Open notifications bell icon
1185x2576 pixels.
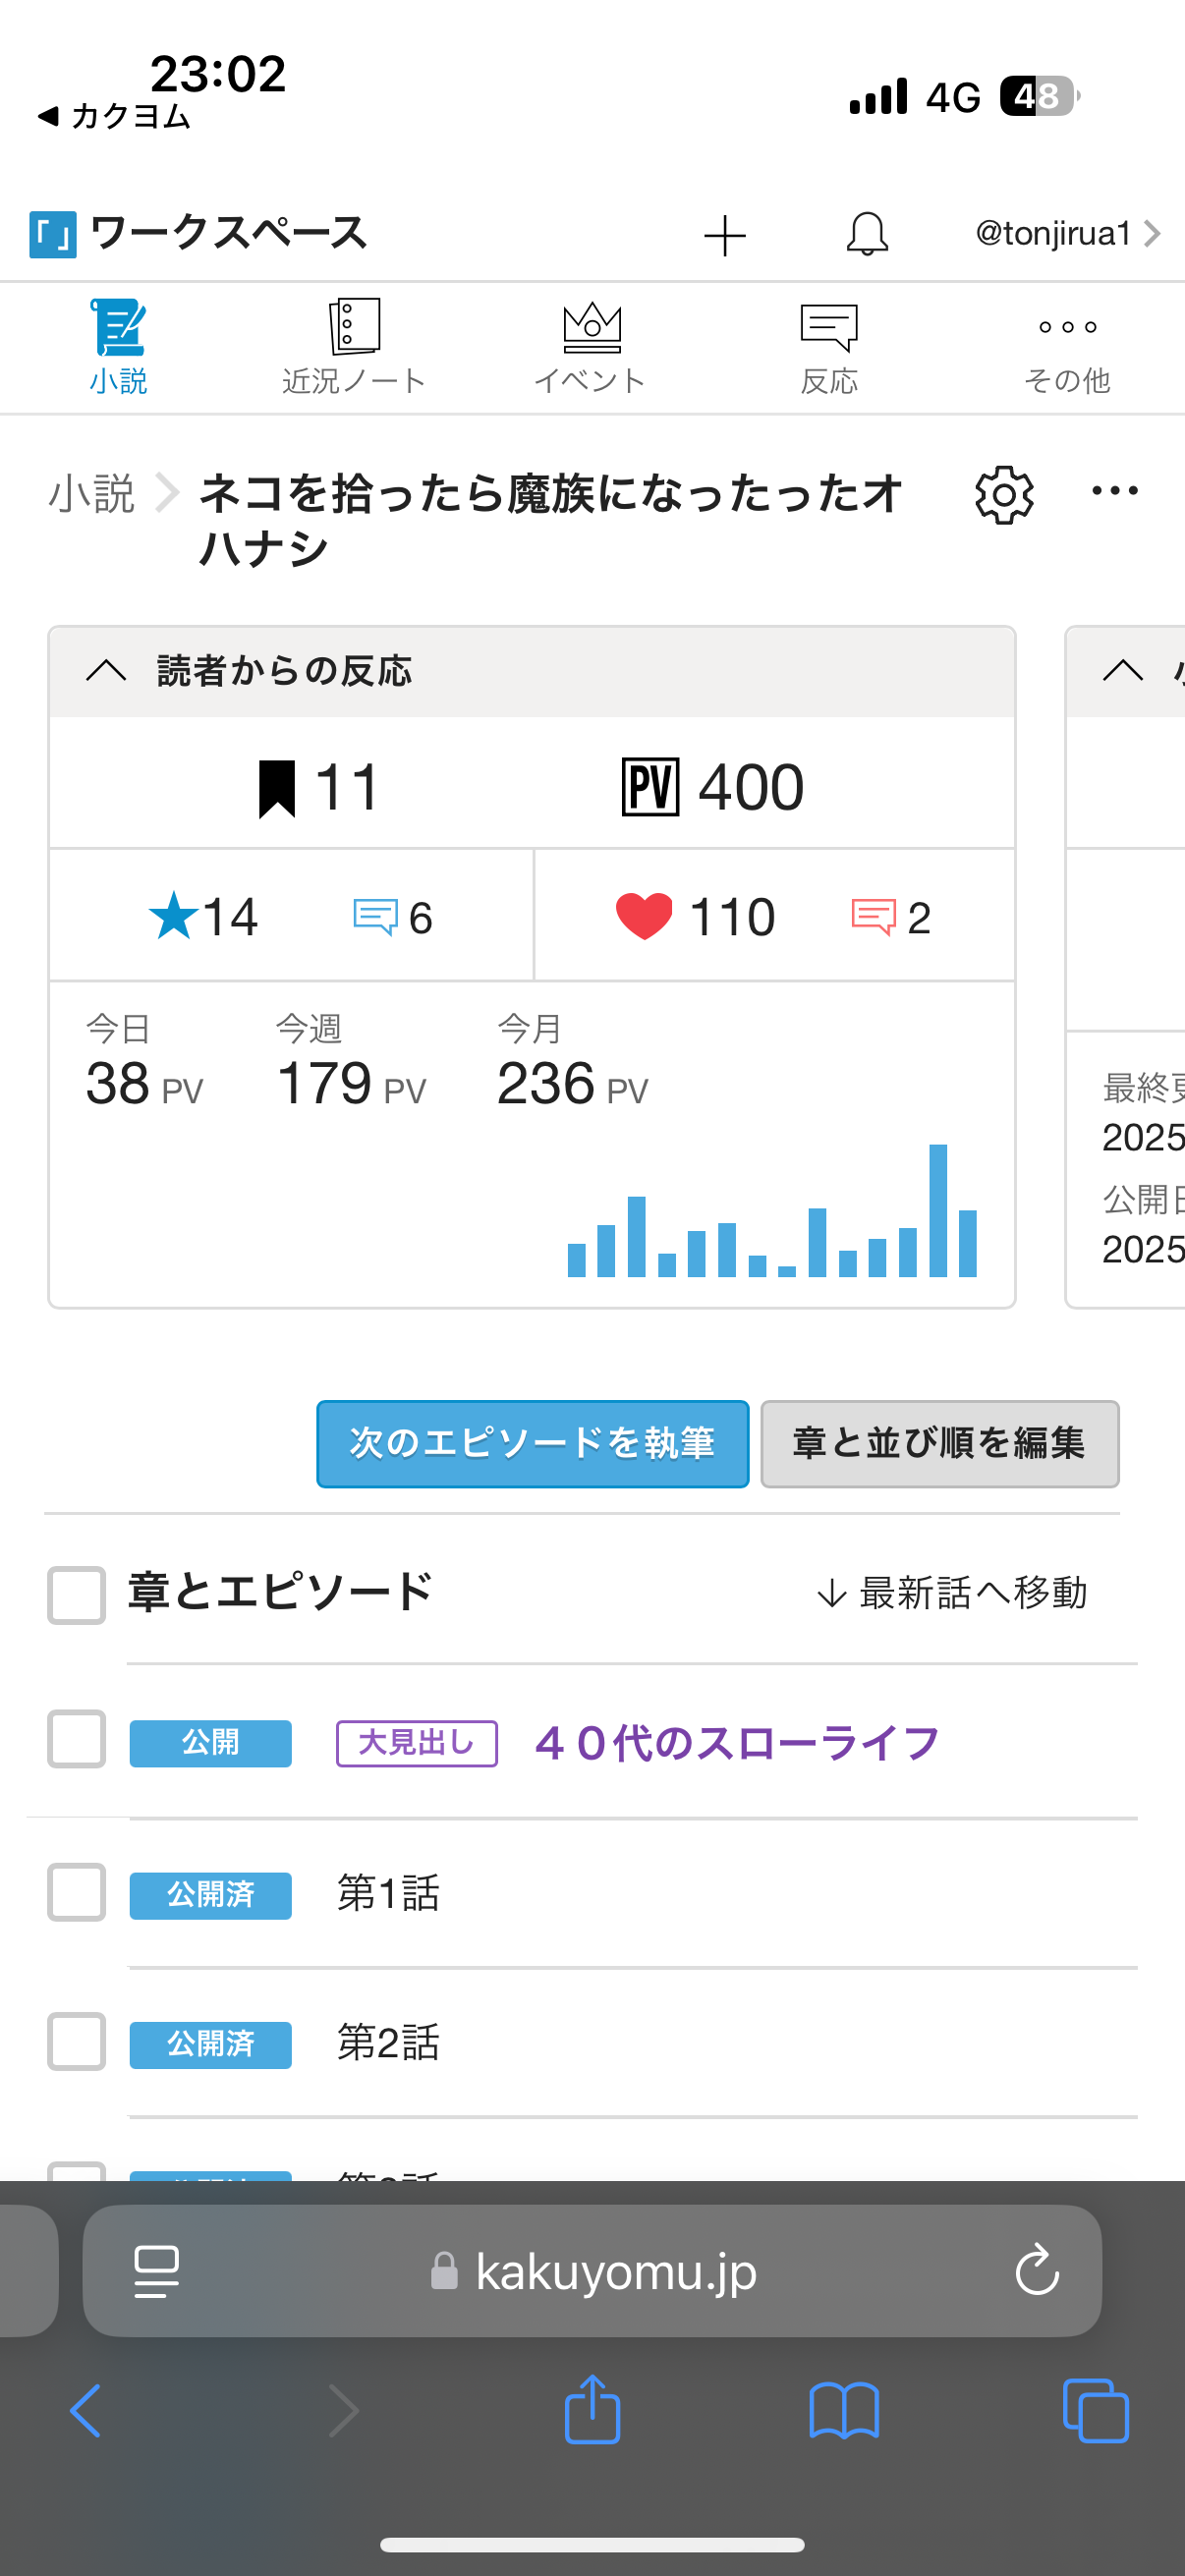(867, 234)
